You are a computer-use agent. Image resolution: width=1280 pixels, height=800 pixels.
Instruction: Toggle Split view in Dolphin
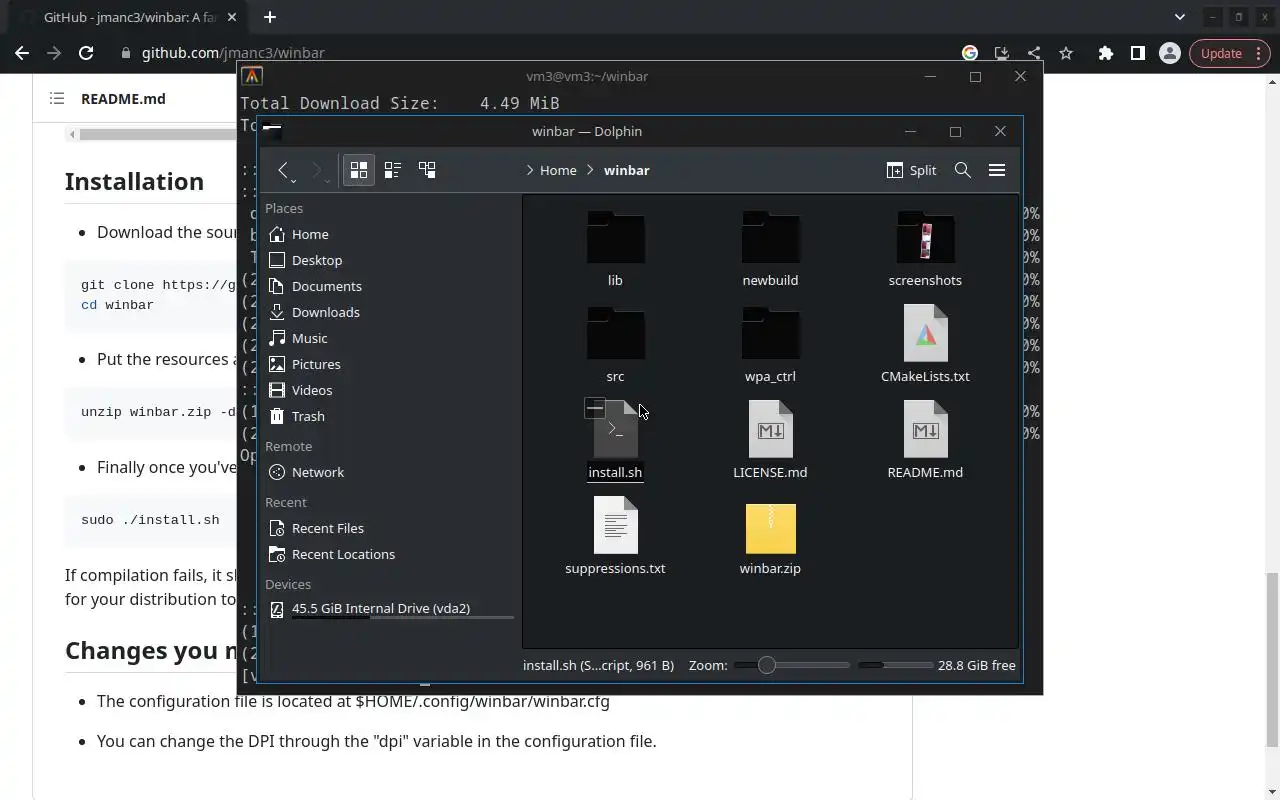911,170
